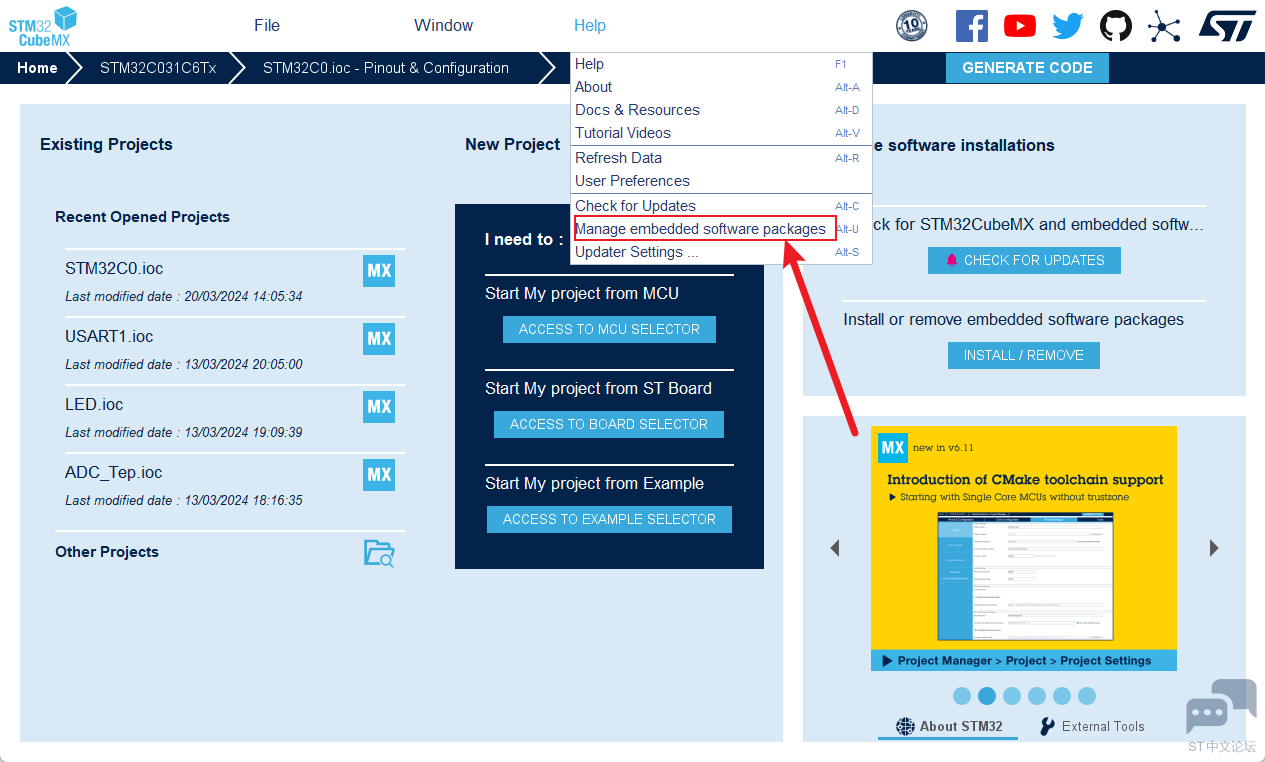Image resolution: width=1265 pixels, height=762 pixels.
Task: Choose Refresh Data menu entry
Action: click(721, 158)
